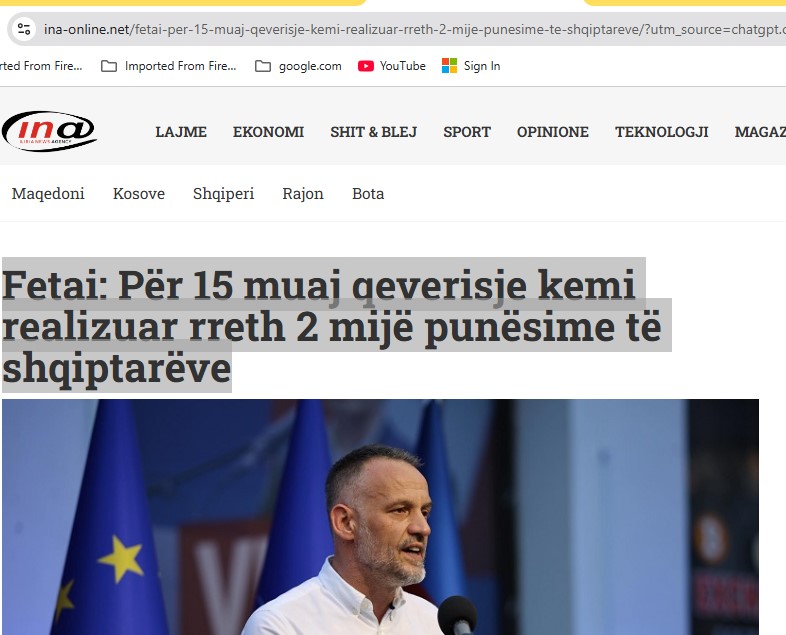Click the site information icon in address bar

coord(24,29)
